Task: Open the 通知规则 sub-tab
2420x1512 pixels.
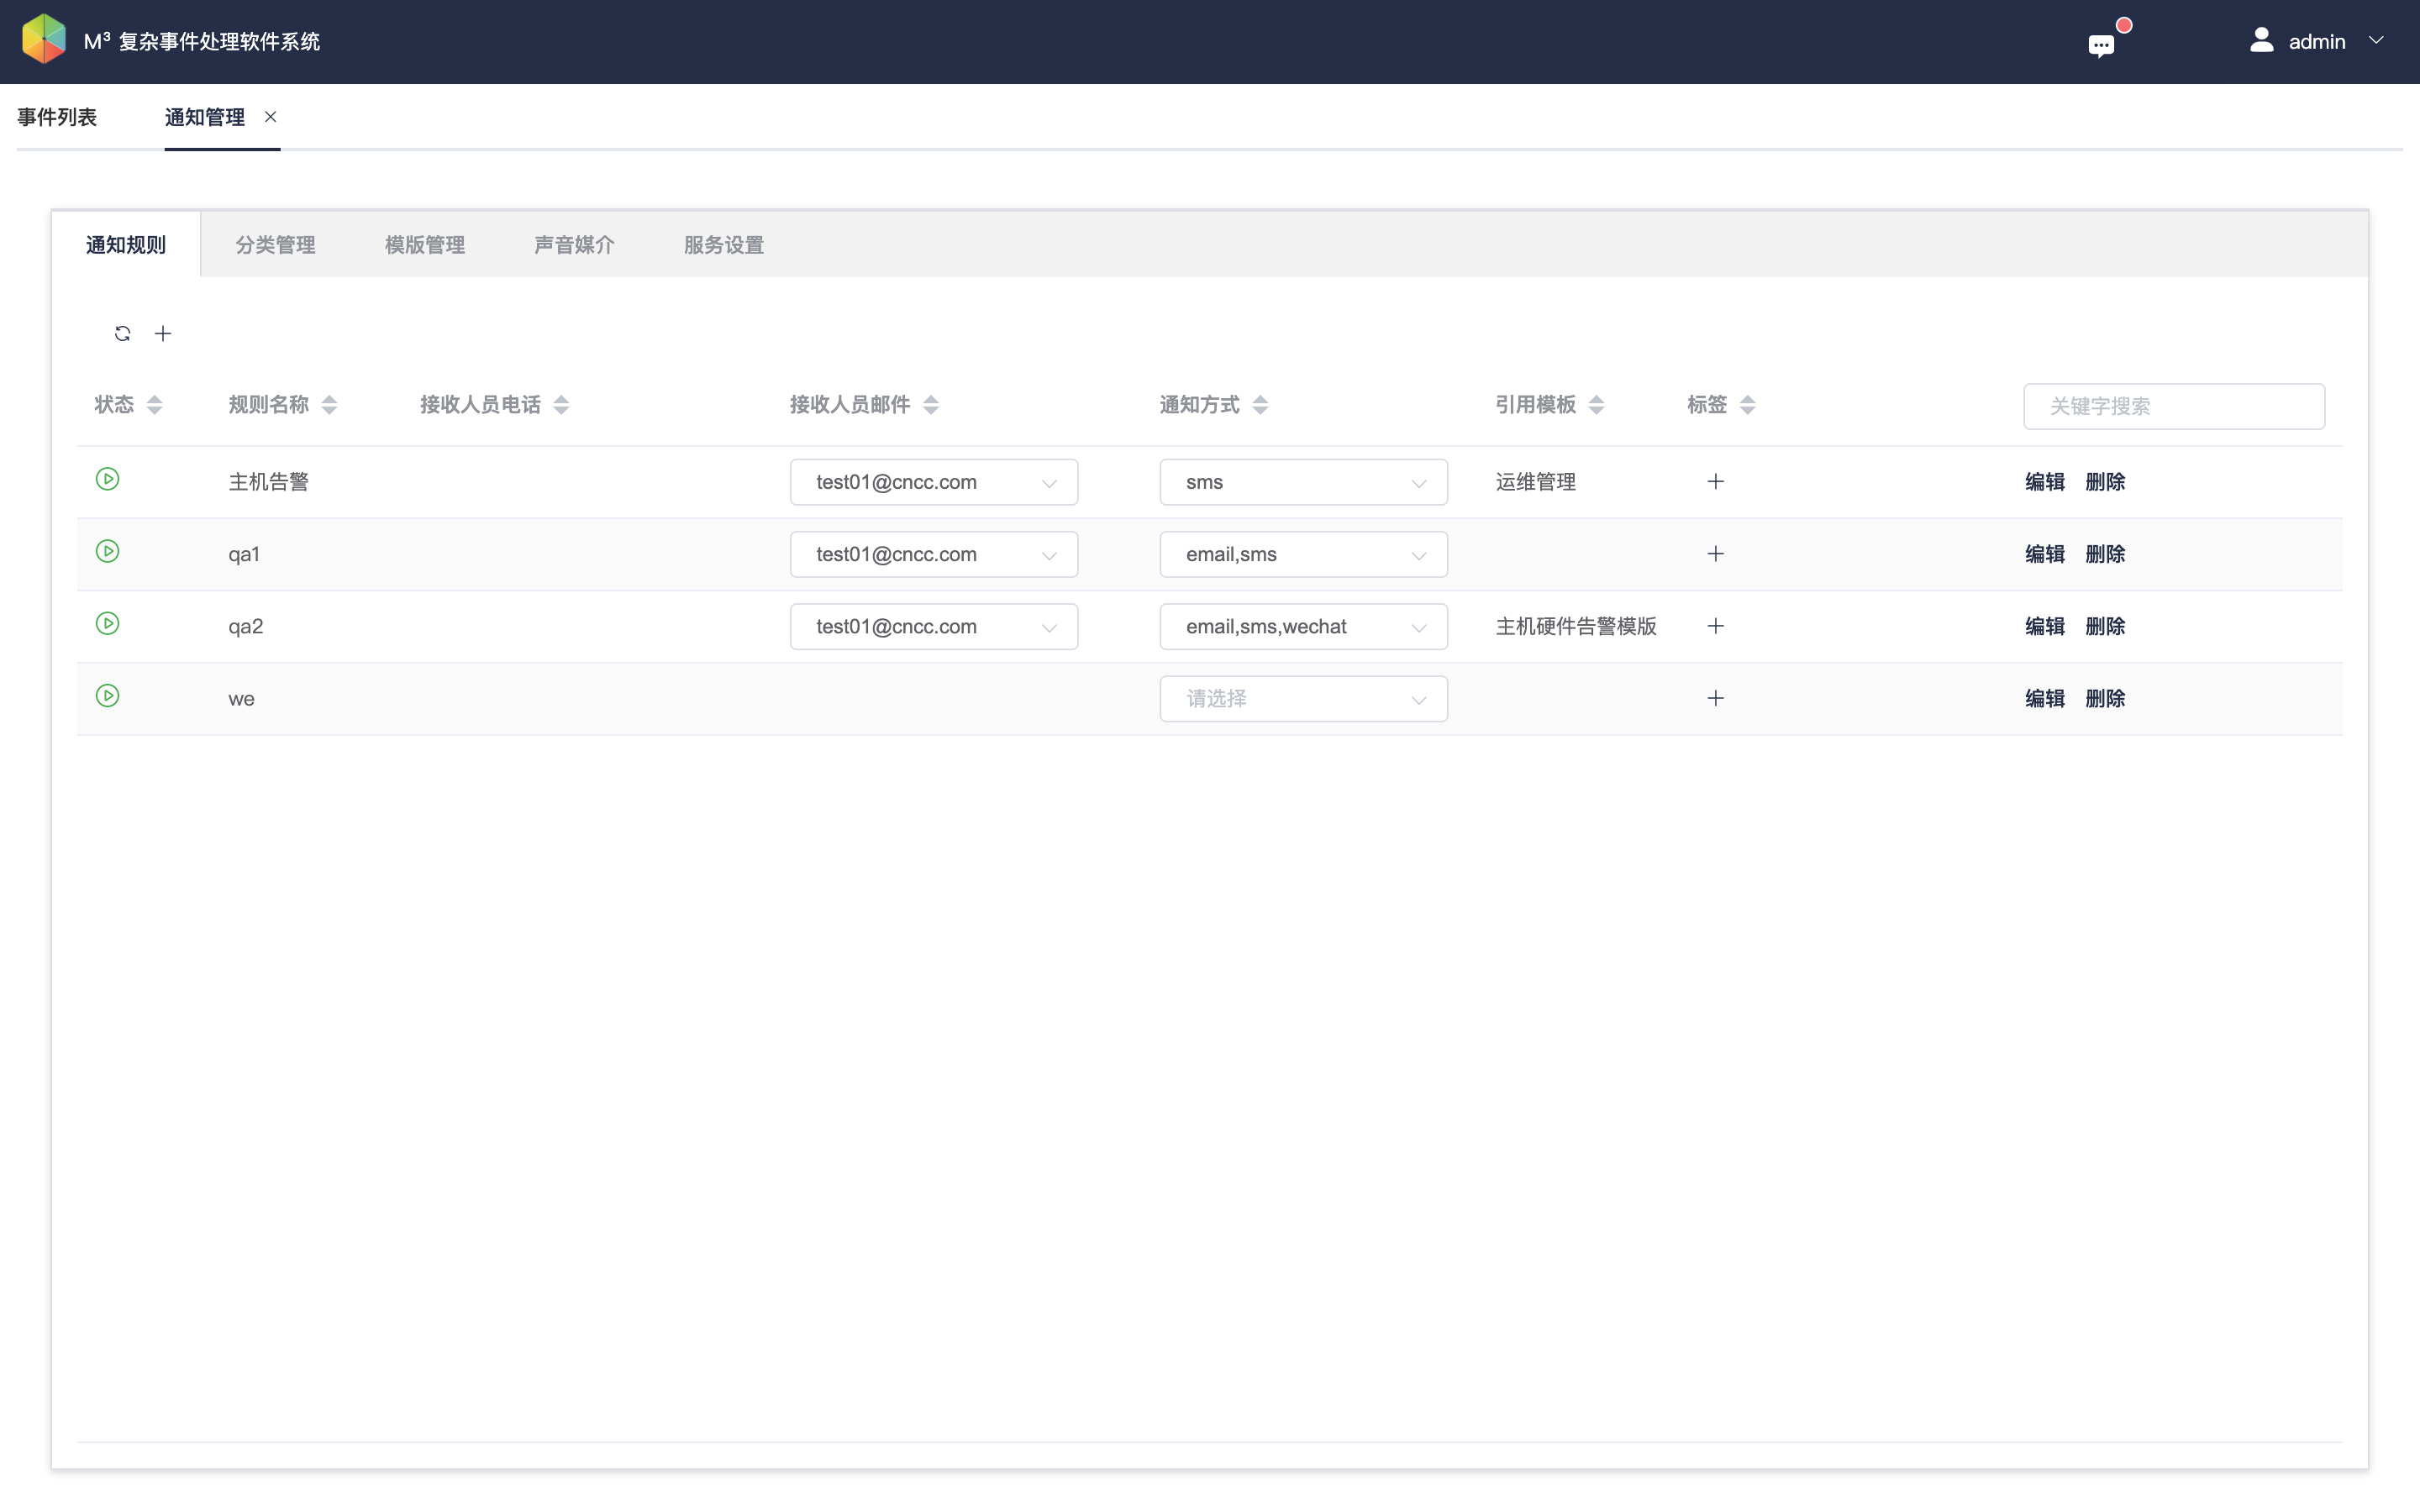Action: pos(126,245)
